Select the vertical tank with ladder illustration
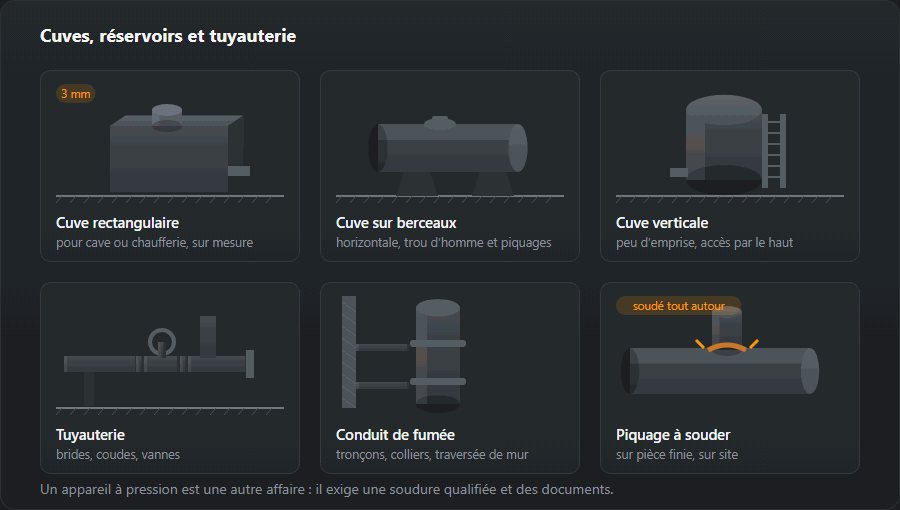900x510 pixels. tap(730, 145)
